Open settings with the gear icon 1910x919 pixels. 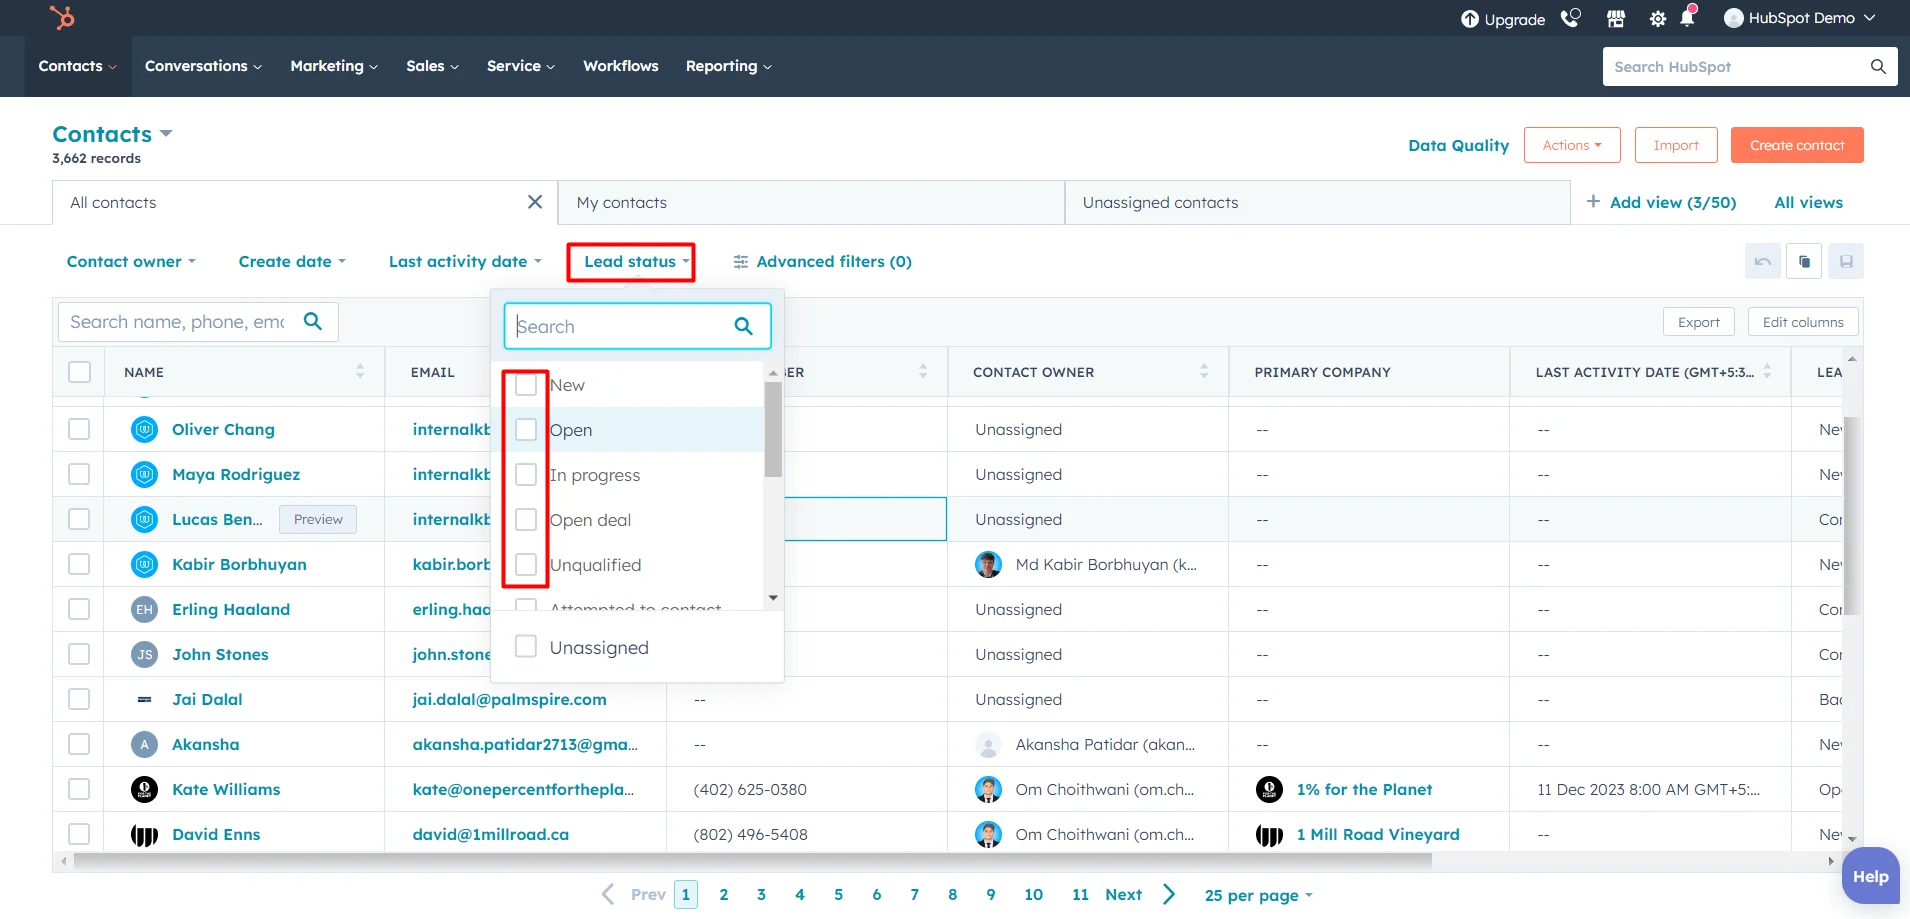(x=1658, y=18)
